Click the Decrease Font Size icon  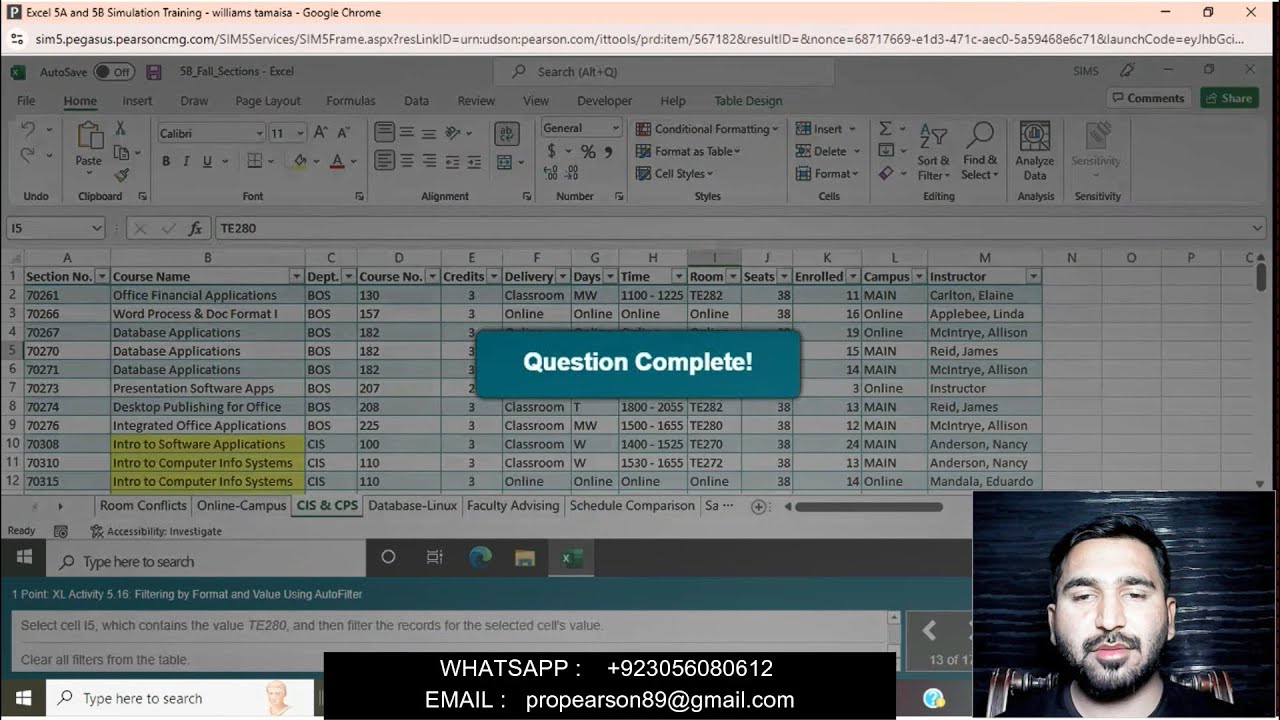[343, 132]
